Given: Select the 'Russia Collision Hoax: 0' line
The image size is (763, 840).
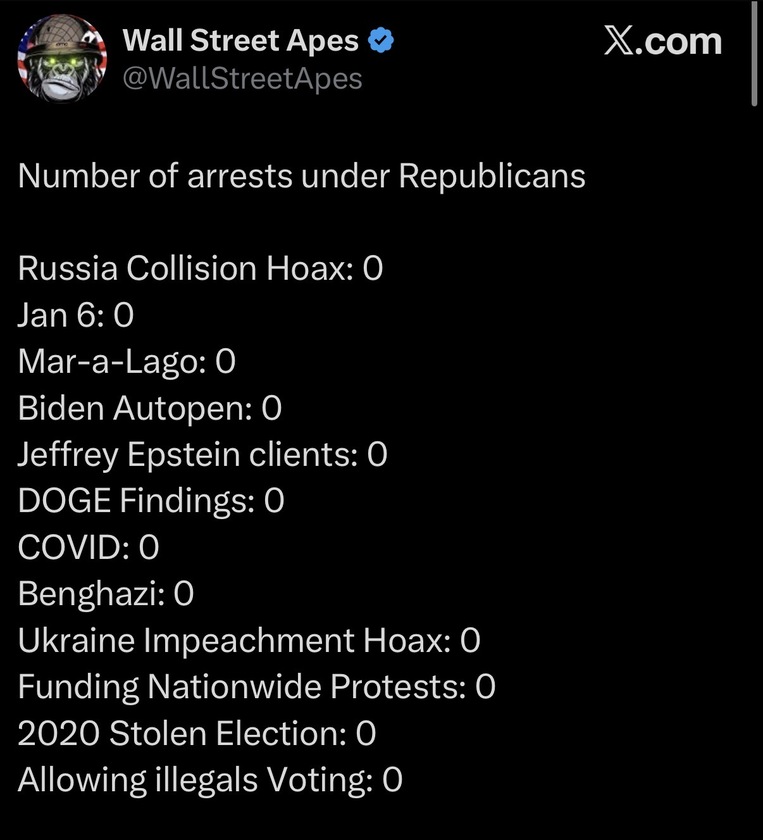Looking at the screenshot, I should tap(201, 269).
